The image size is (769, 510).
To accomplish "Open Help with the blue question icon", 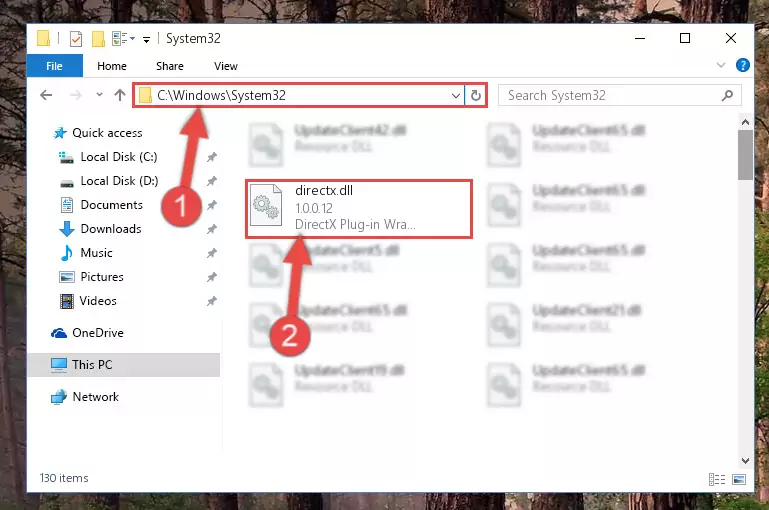I will click(x=743, y=65).
